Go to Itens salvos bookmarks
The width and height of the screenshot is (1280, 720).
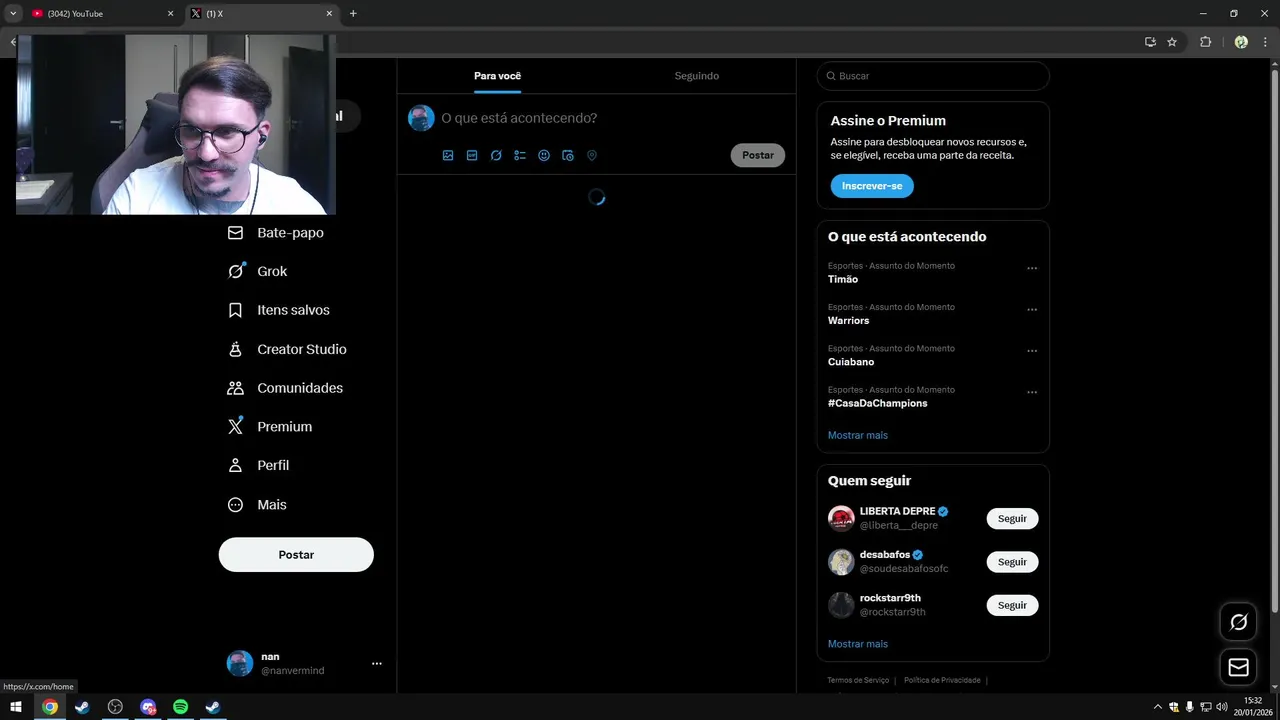279,310
